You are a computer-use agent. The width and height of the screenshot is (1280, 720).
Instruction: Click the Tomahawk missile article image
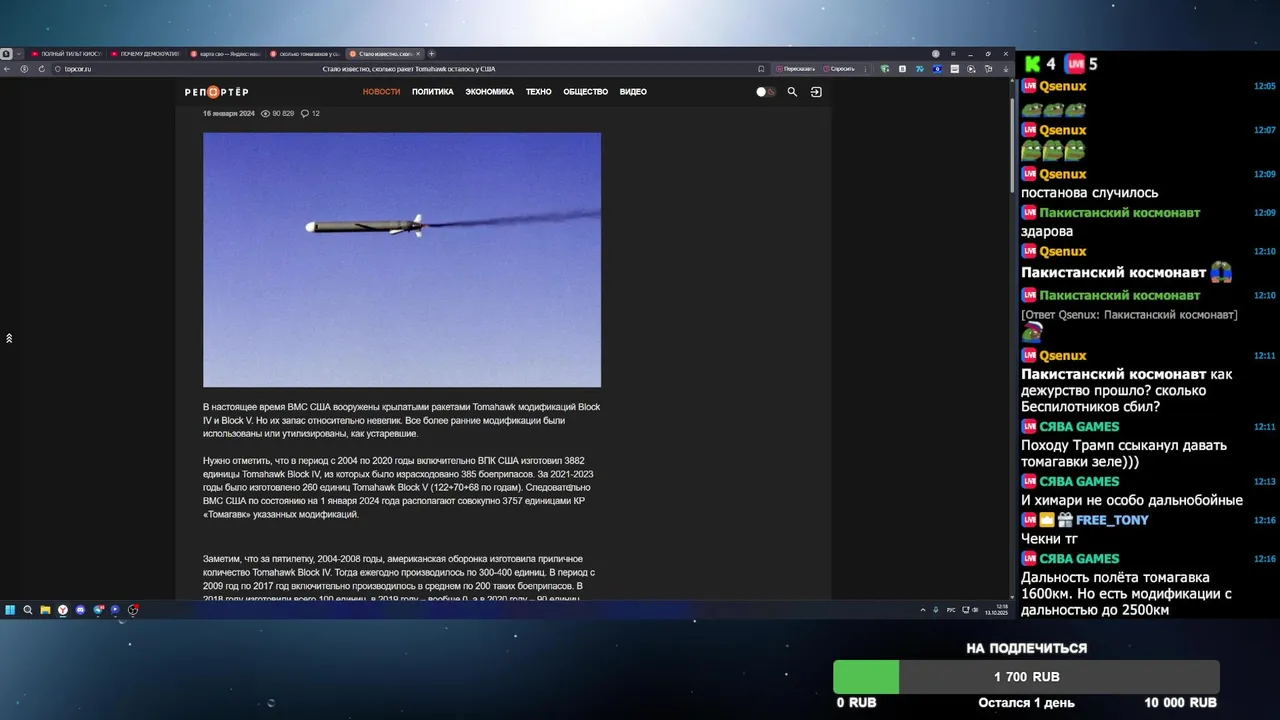tap(402, 260)
